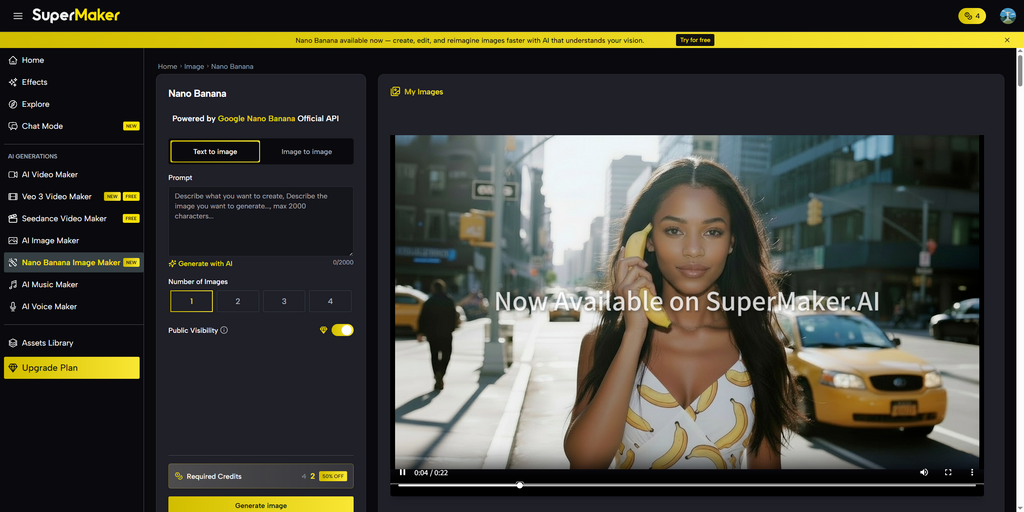Click the Home breadcrumb link

pos(167,67)
